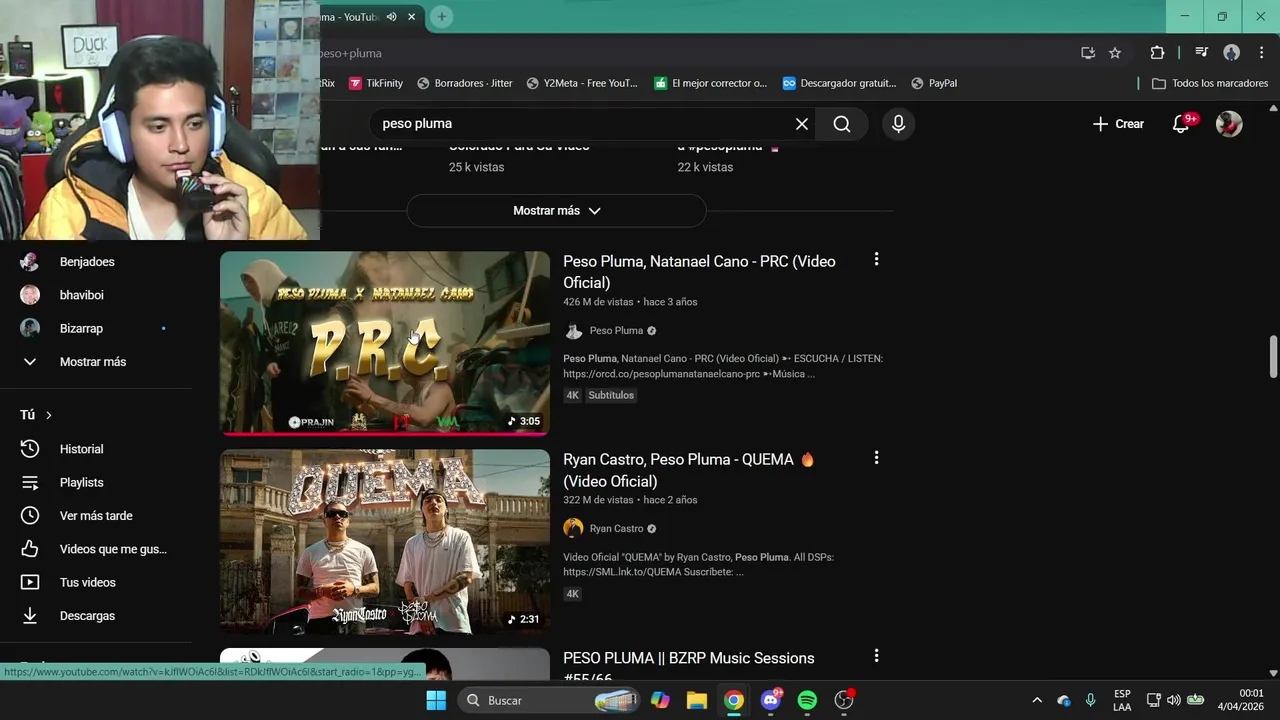Image resolution: width=1280 pixels, height=720 pixels.
Task: Open the YouTube account avatar menu
Action: point(1229,124)
